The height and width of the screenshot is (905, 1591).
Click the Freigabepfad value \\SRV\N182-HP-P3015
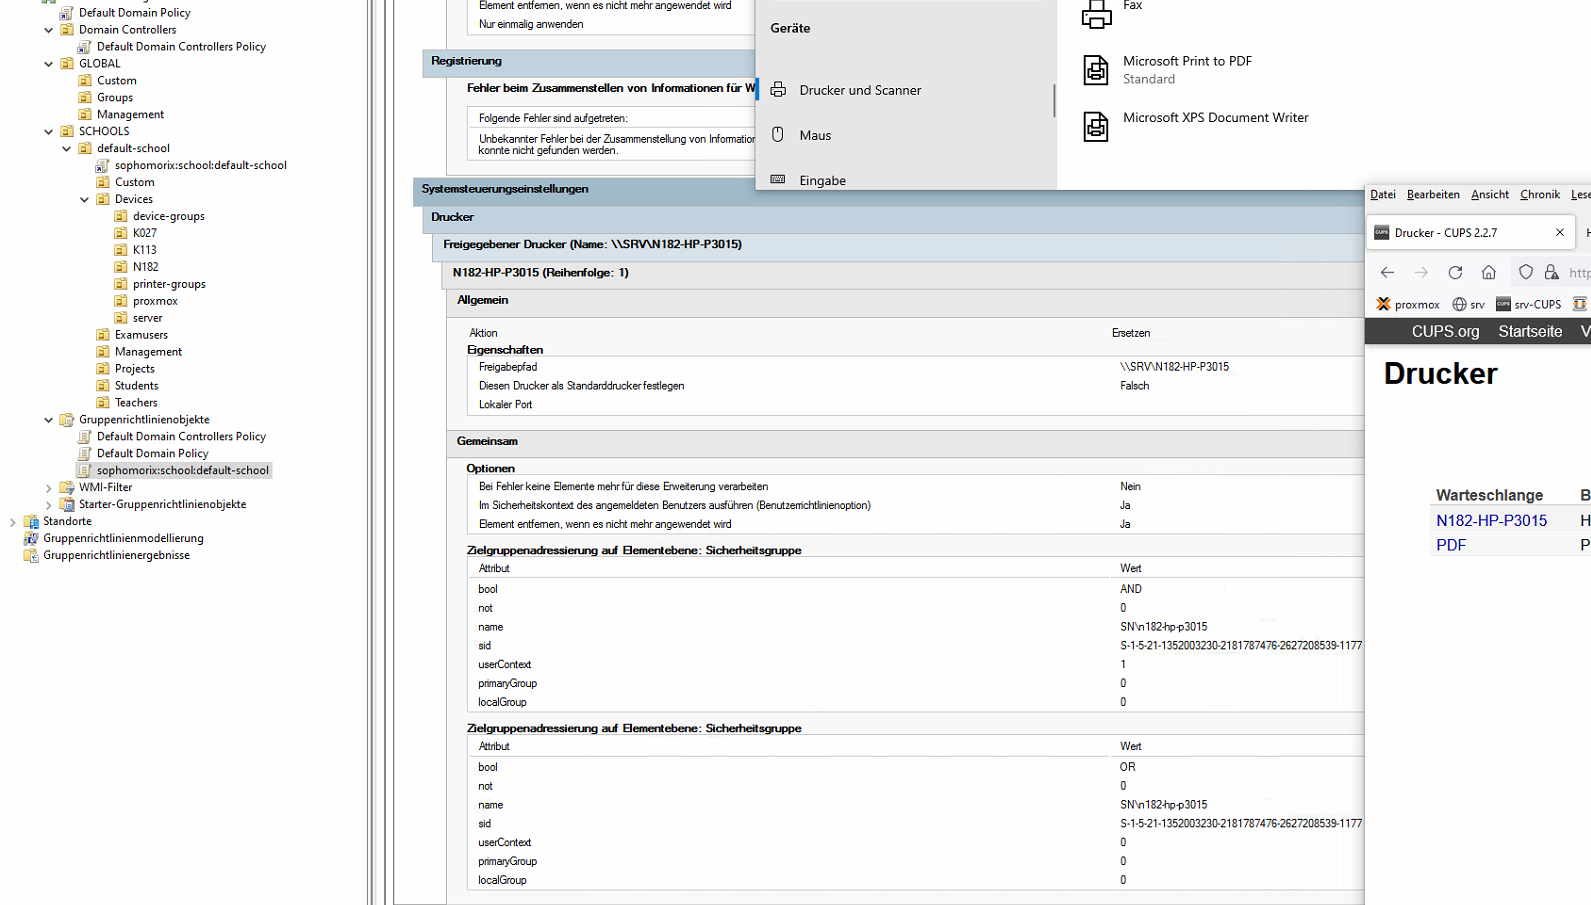(x=1174, y=367)
